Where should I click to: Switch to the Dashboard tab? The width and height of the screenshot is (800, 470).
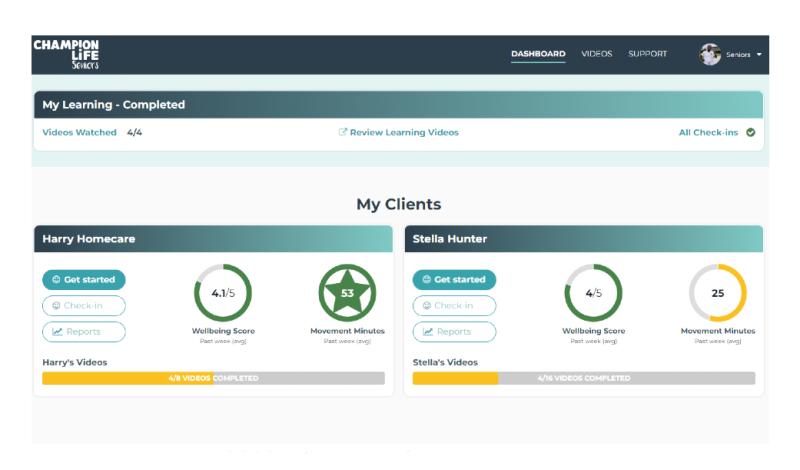538,54
